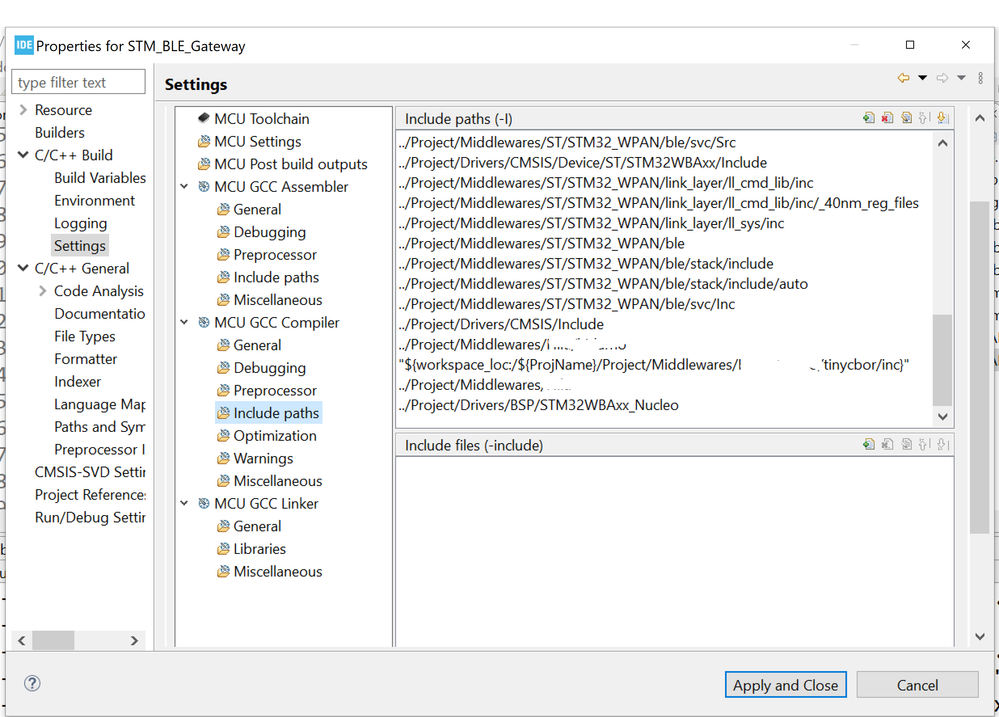Viewport: 999px width, 717px height.
Task: Select MCU Post build outputs
Action: click(290, 164)
